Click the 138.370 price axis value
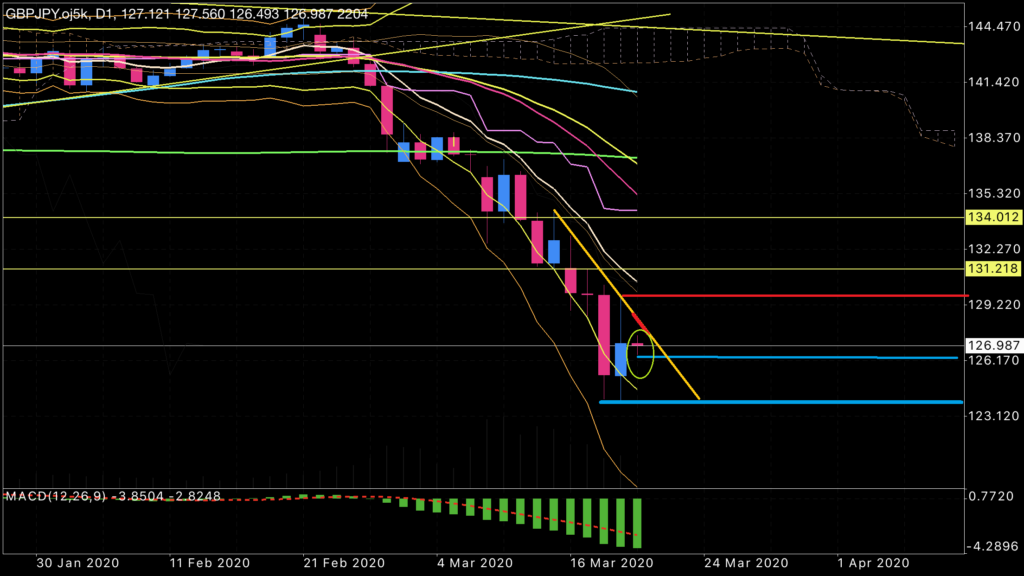The width and height of the screenshot is (1024, 576). point(993,138)
